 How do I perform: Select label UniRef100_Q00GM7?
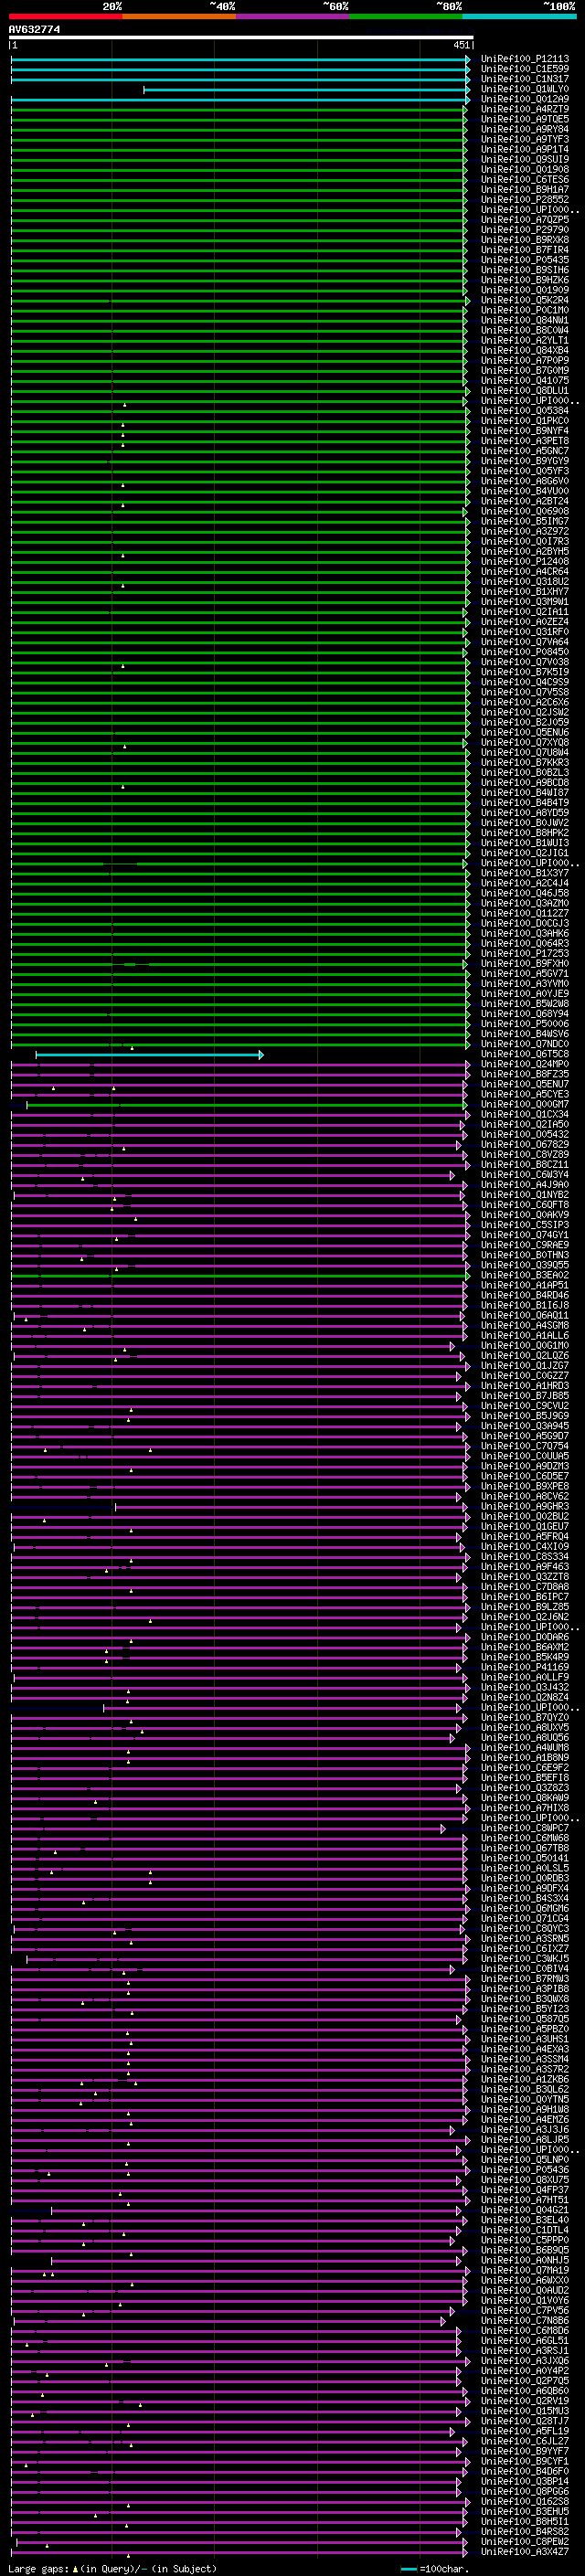(525, 1104)
